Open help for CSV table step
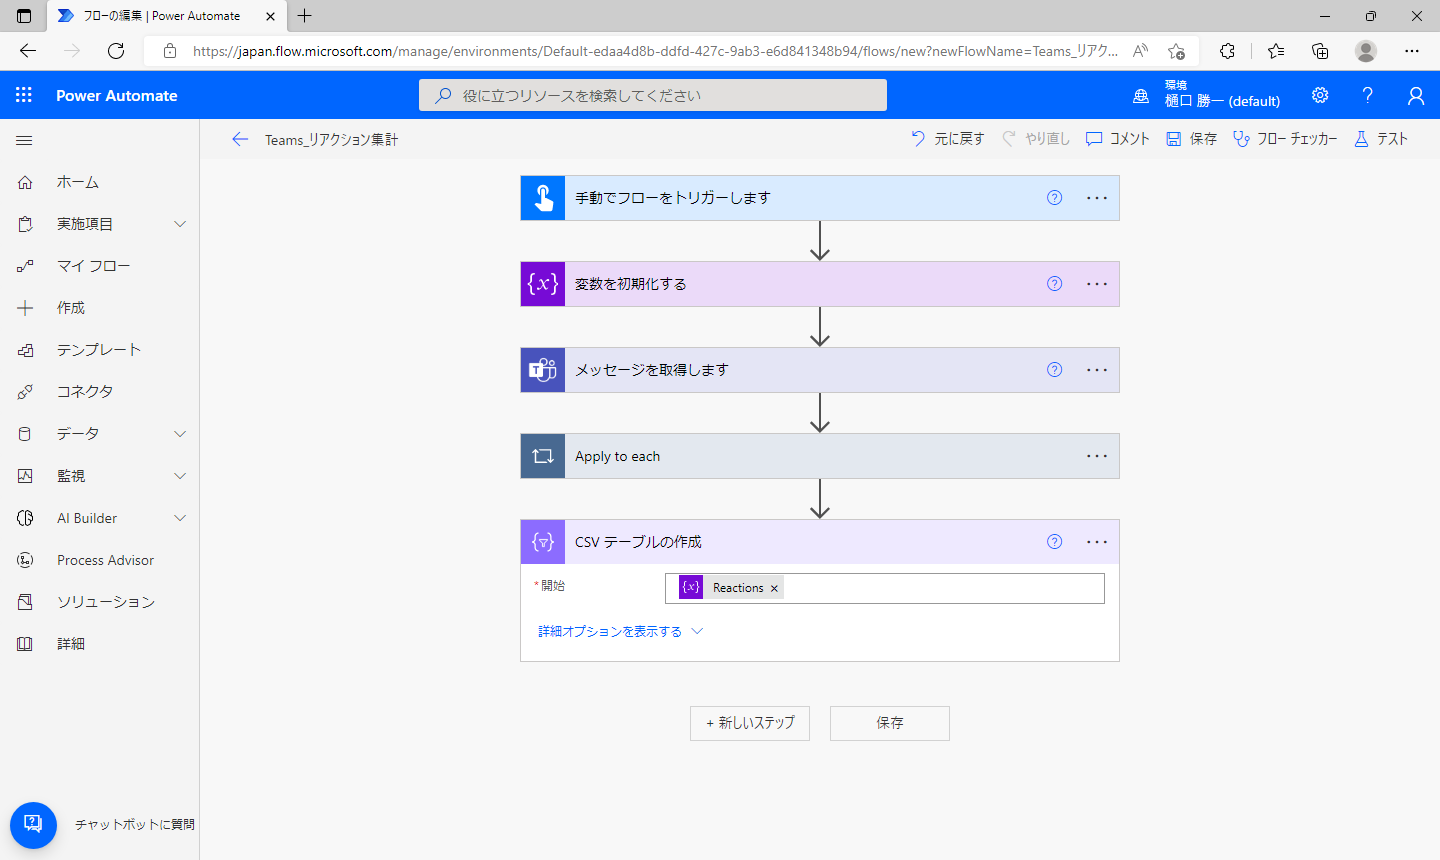Image resolution: width=1440 pixels, height=860 pixels. coord(1054,542)
